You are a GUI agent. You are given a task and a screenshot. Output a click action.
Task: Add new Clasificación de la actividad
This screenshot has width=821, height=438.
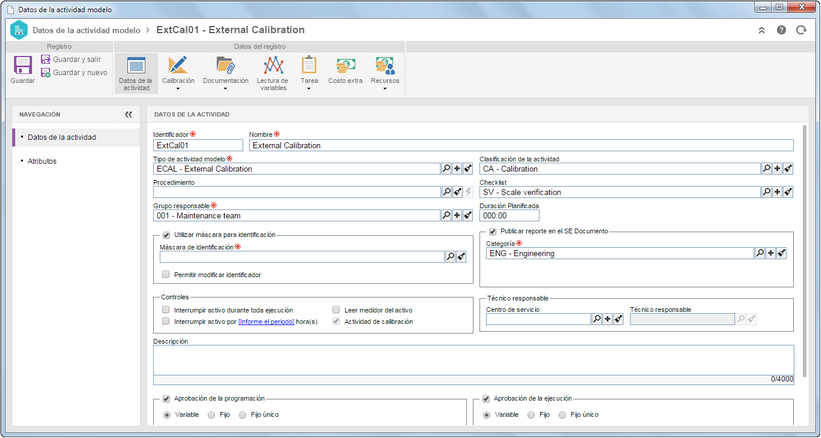(x=777, y=169)
